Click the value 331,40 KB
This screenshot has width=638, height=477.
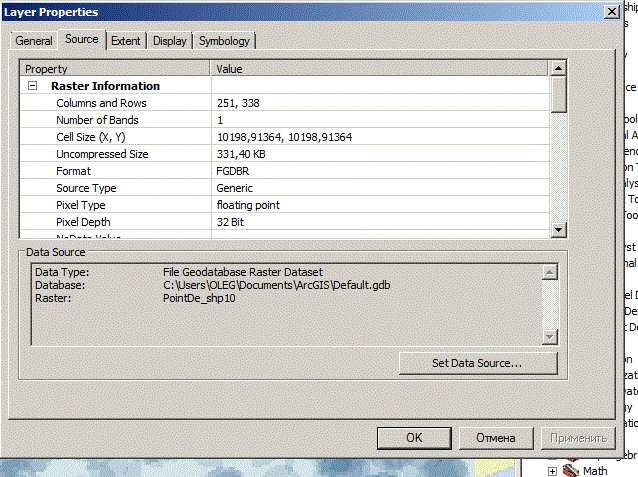pyautogui.click(x=241, y=154)
